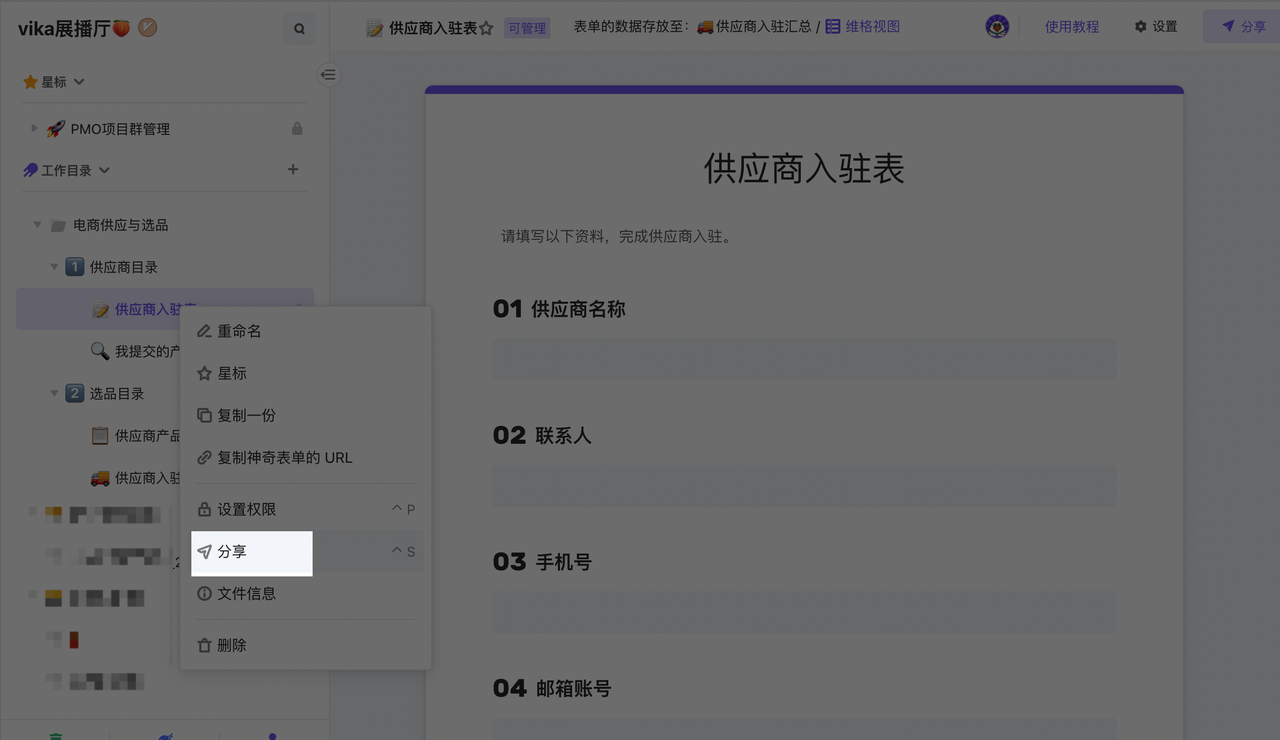Expand the PMO项目群管理 tree node

34,129
